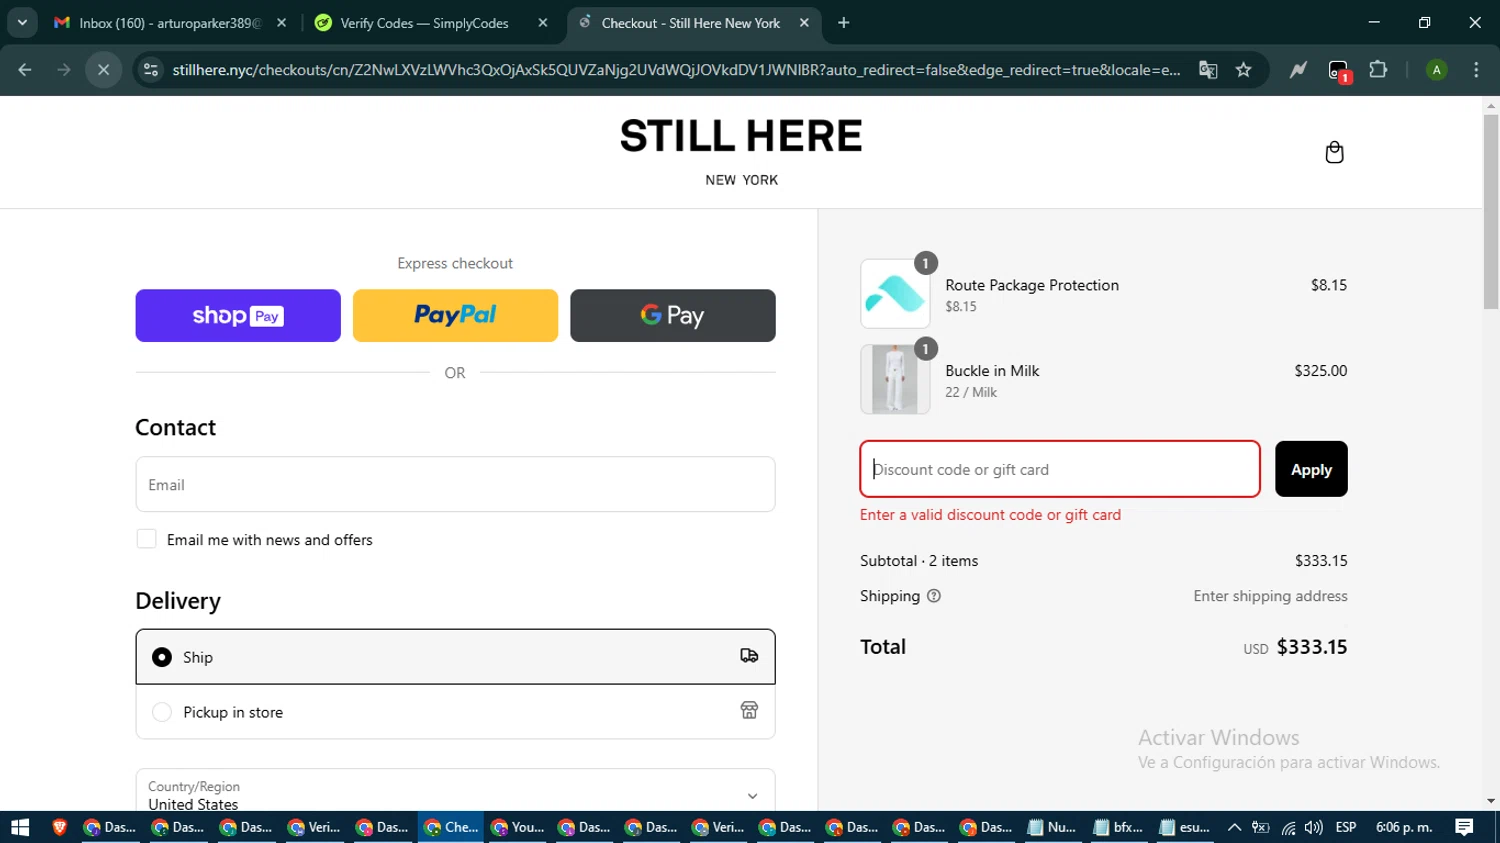
Task: Click the $325.00 price of Buckle in Milk
Action: coord(1320,370)
